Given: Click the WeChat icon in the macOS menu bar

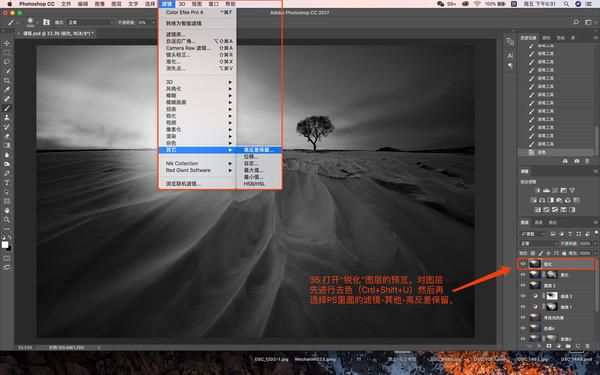Looking at the screenshot, I should pos(440,4).
